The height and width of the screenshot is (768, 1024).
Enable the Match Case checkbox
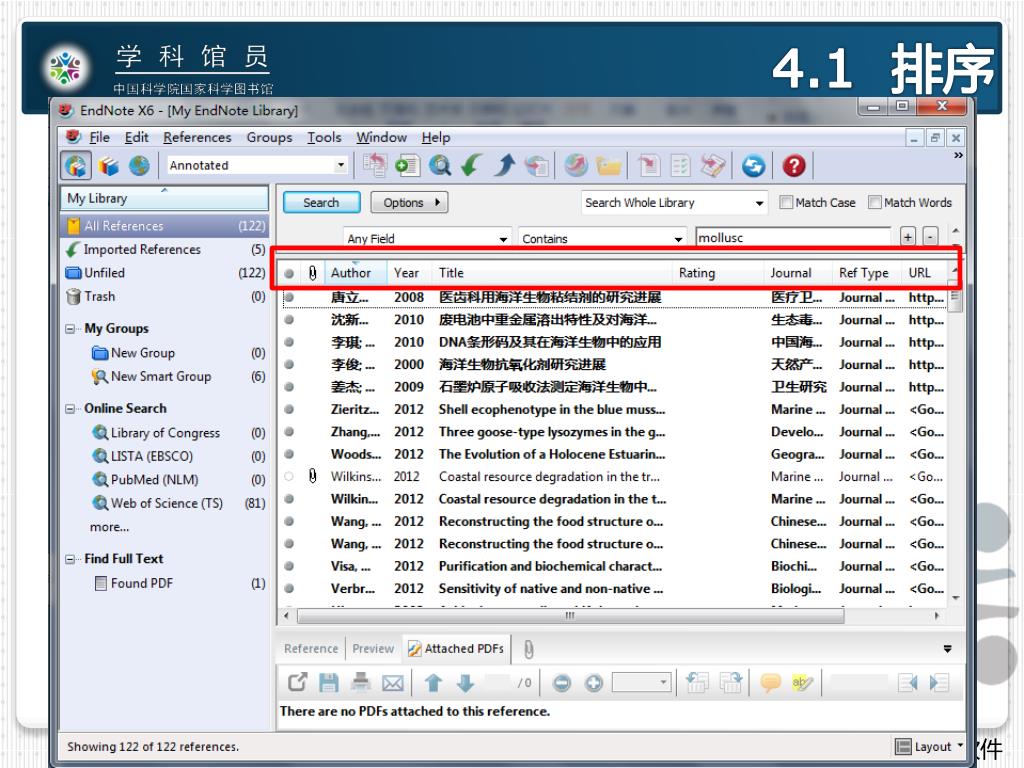point(786,202)
